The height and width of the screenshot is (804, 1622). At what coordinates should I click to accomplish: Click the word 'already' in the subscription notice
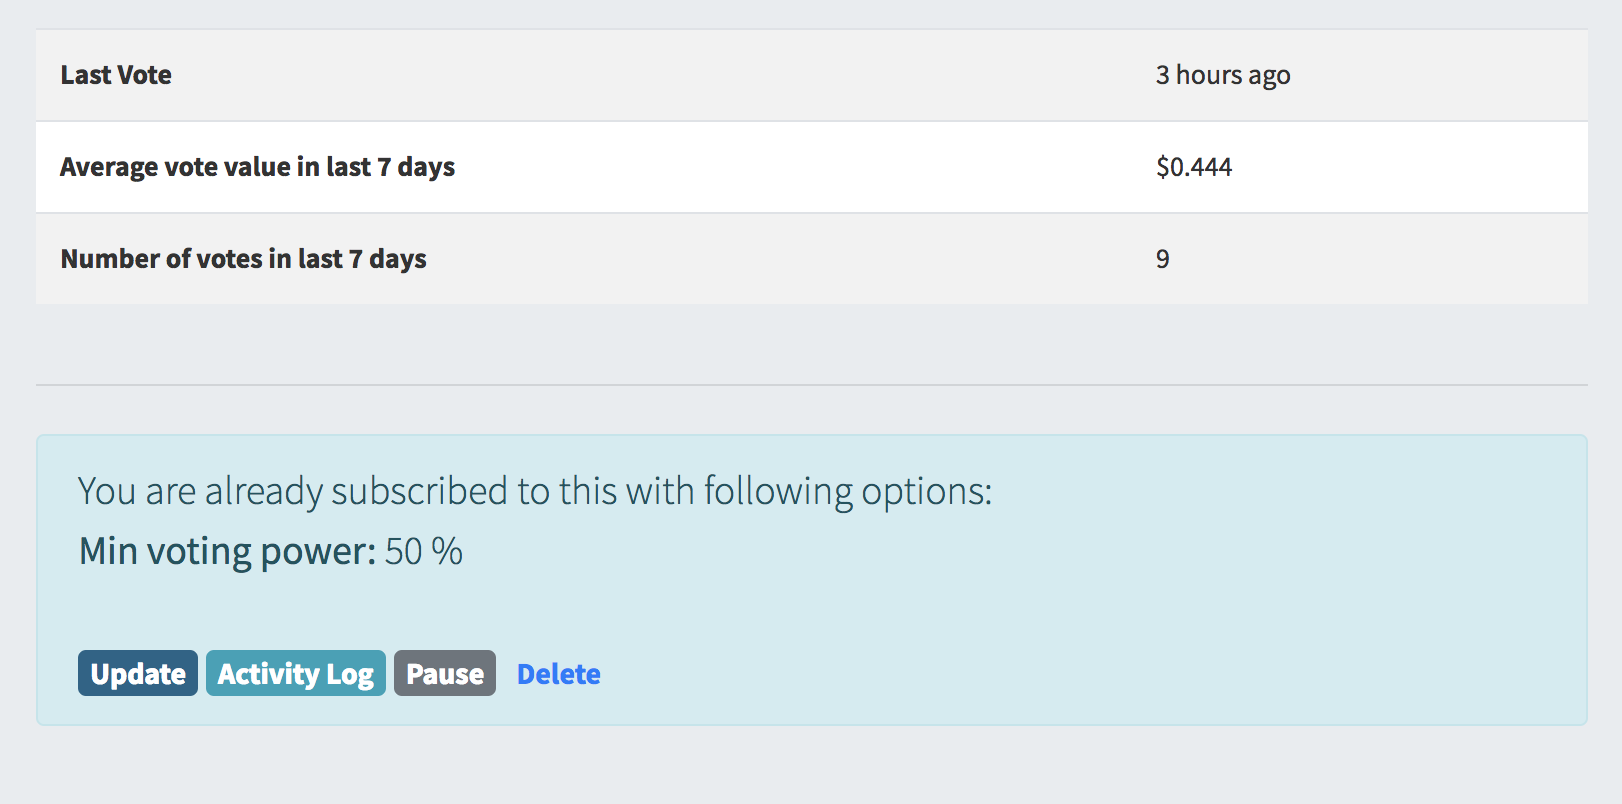tap(264, 491)
